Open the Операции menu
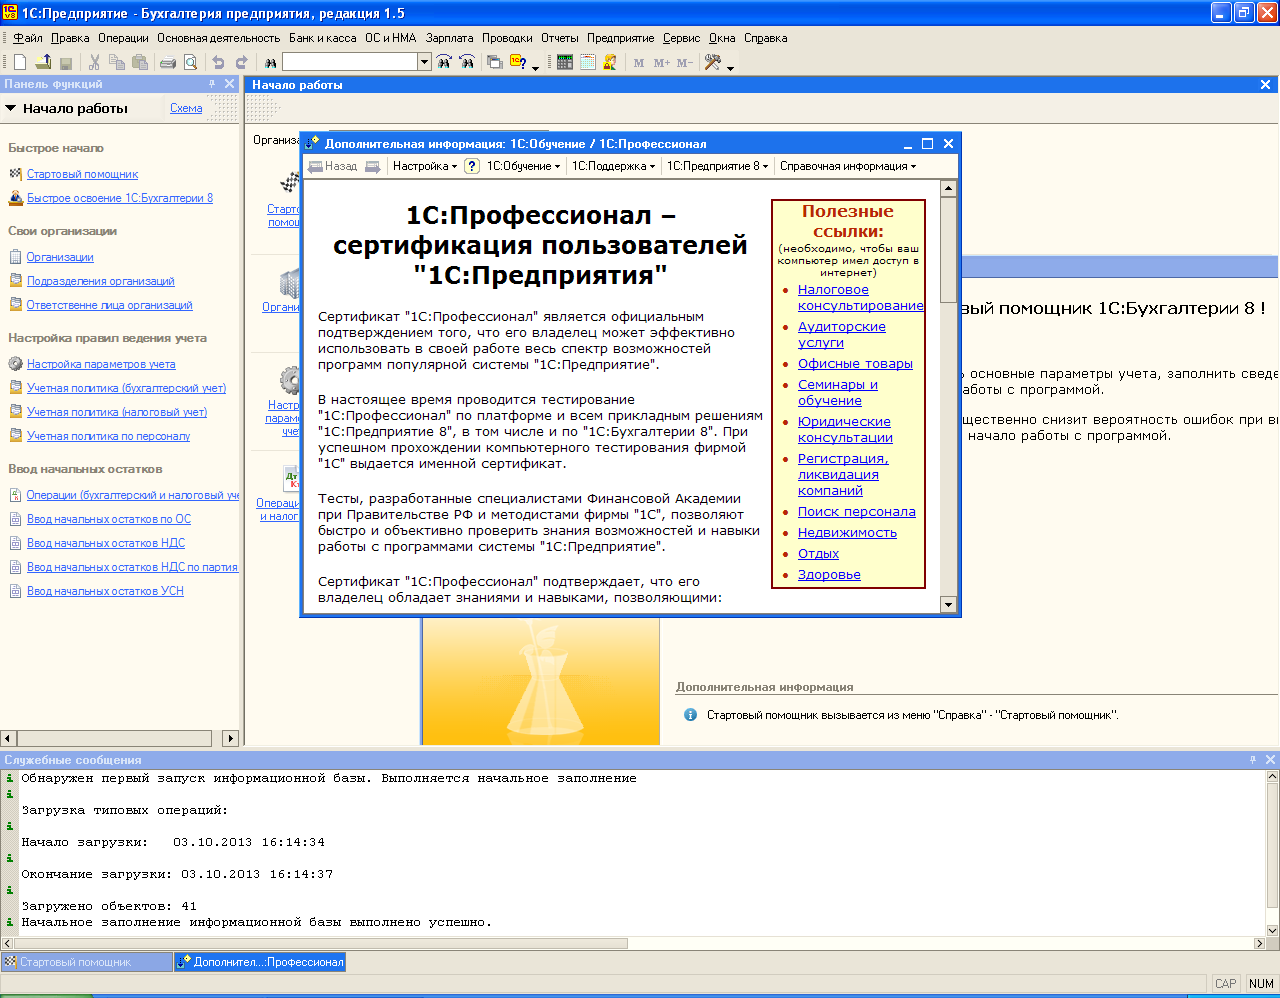 tap(123, 38)
